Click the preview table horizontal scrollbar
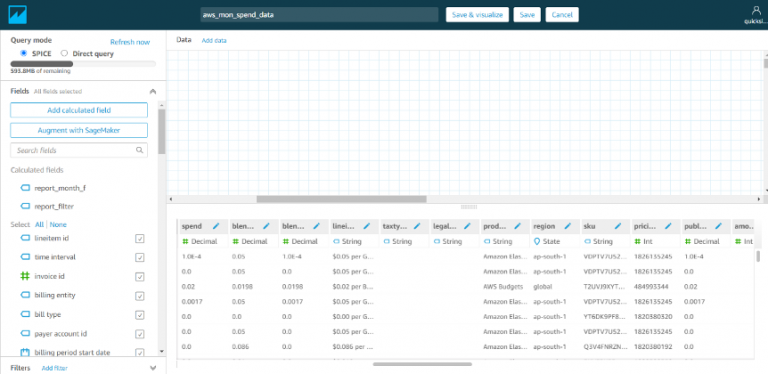 coord(422,364)
